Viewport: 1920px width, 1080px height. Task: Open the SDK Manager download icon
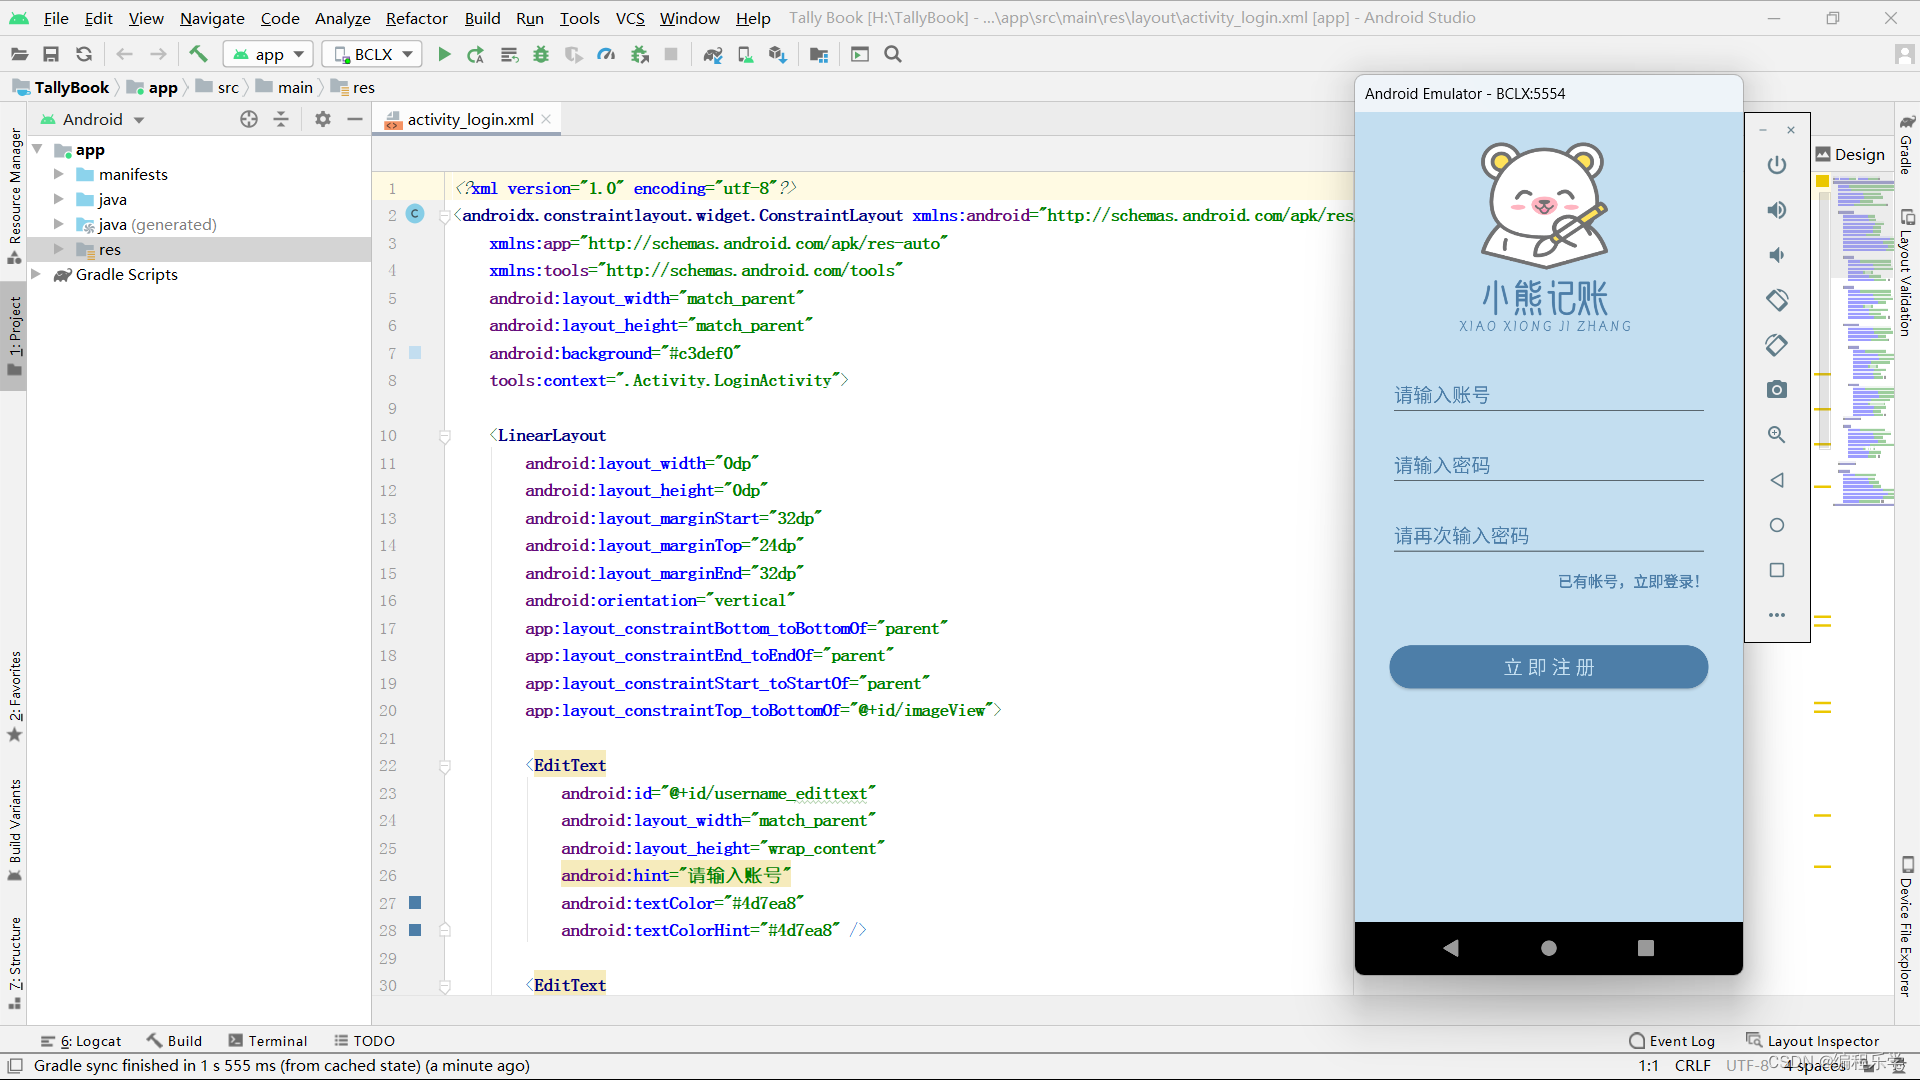tap(778, 54)
